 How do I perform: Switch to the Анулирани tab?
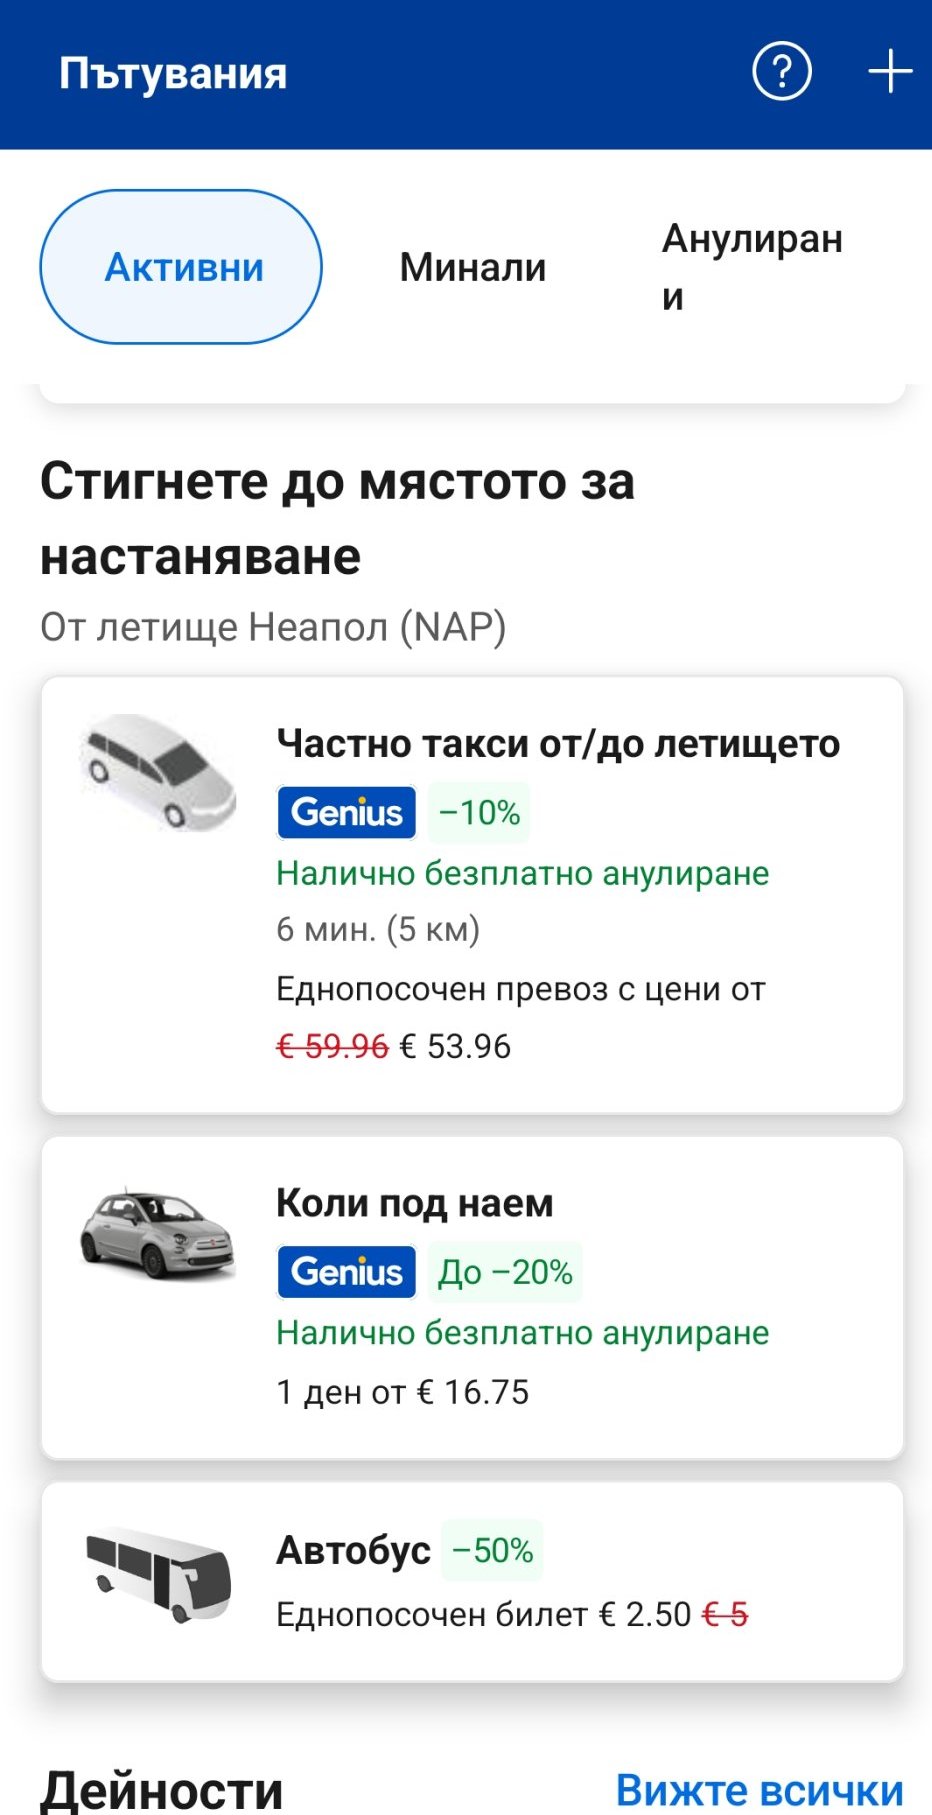point(752,267)
